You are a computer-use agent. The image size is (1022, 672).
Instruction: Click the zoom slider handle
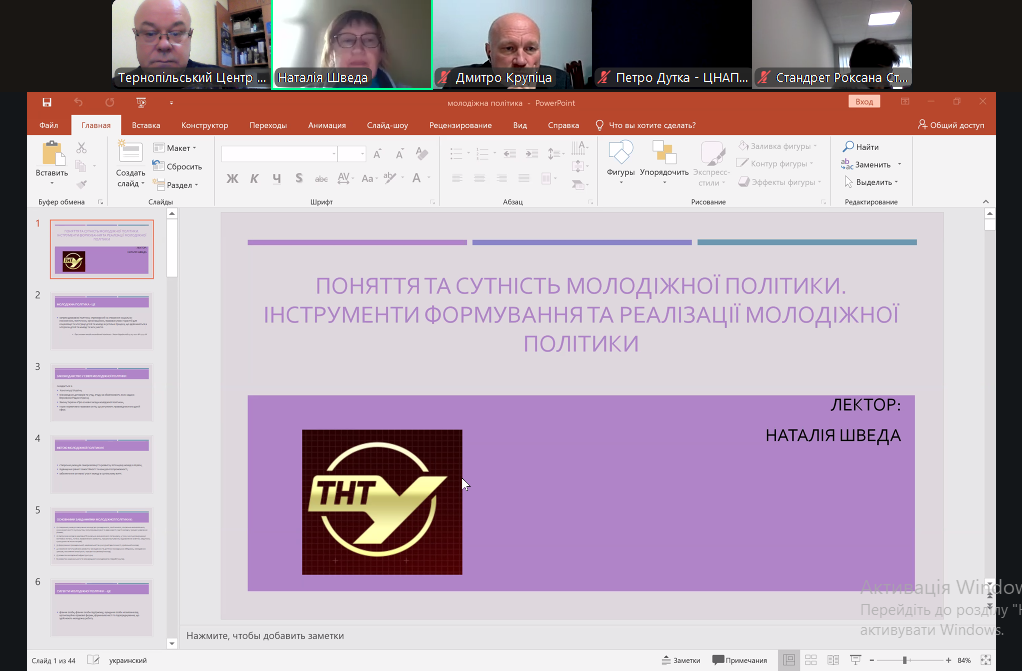905,660
